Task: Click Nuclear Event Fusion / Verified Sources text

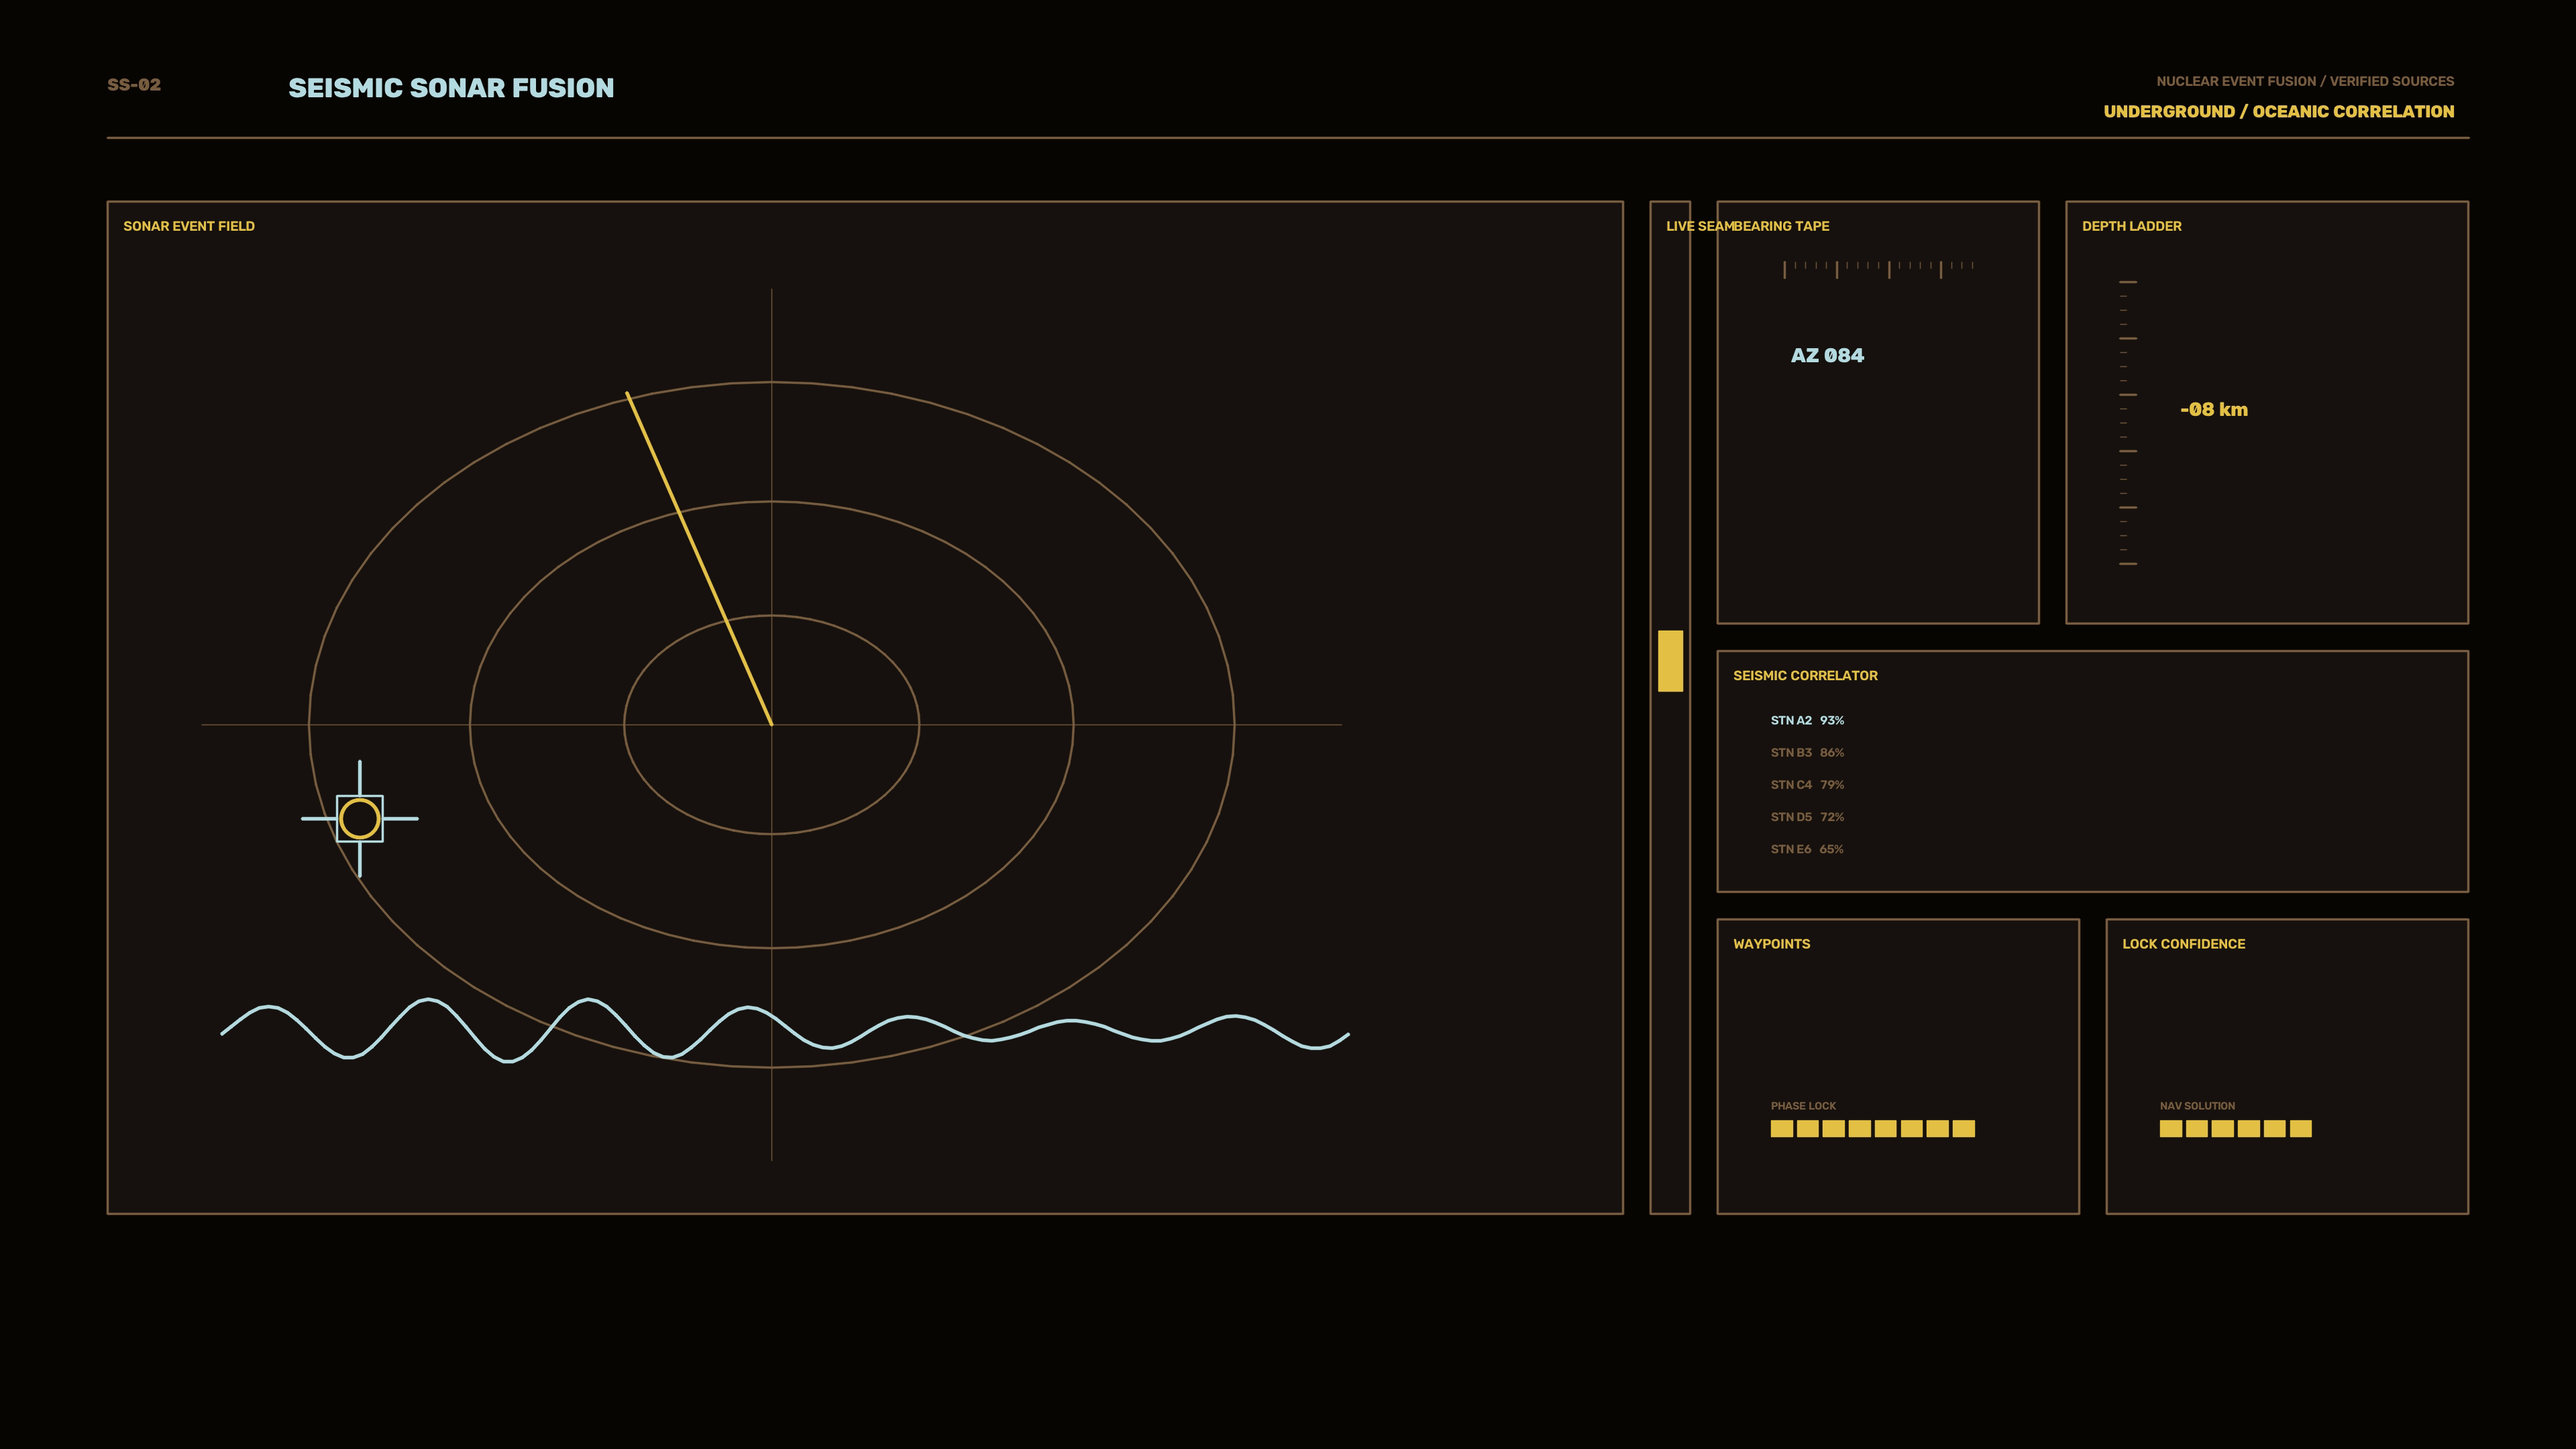Action: tap(2305, 81)
